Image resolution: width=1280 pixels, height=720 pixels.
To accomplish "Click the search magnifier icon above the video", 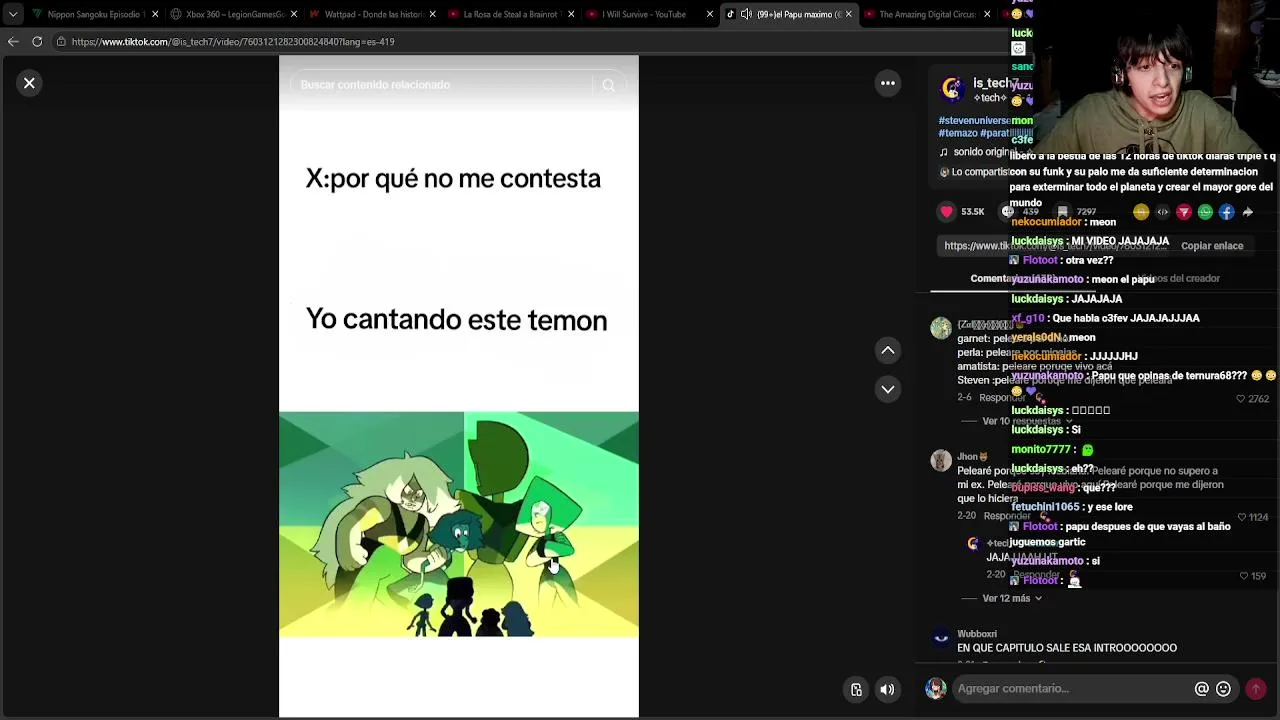I will [608, 85].
